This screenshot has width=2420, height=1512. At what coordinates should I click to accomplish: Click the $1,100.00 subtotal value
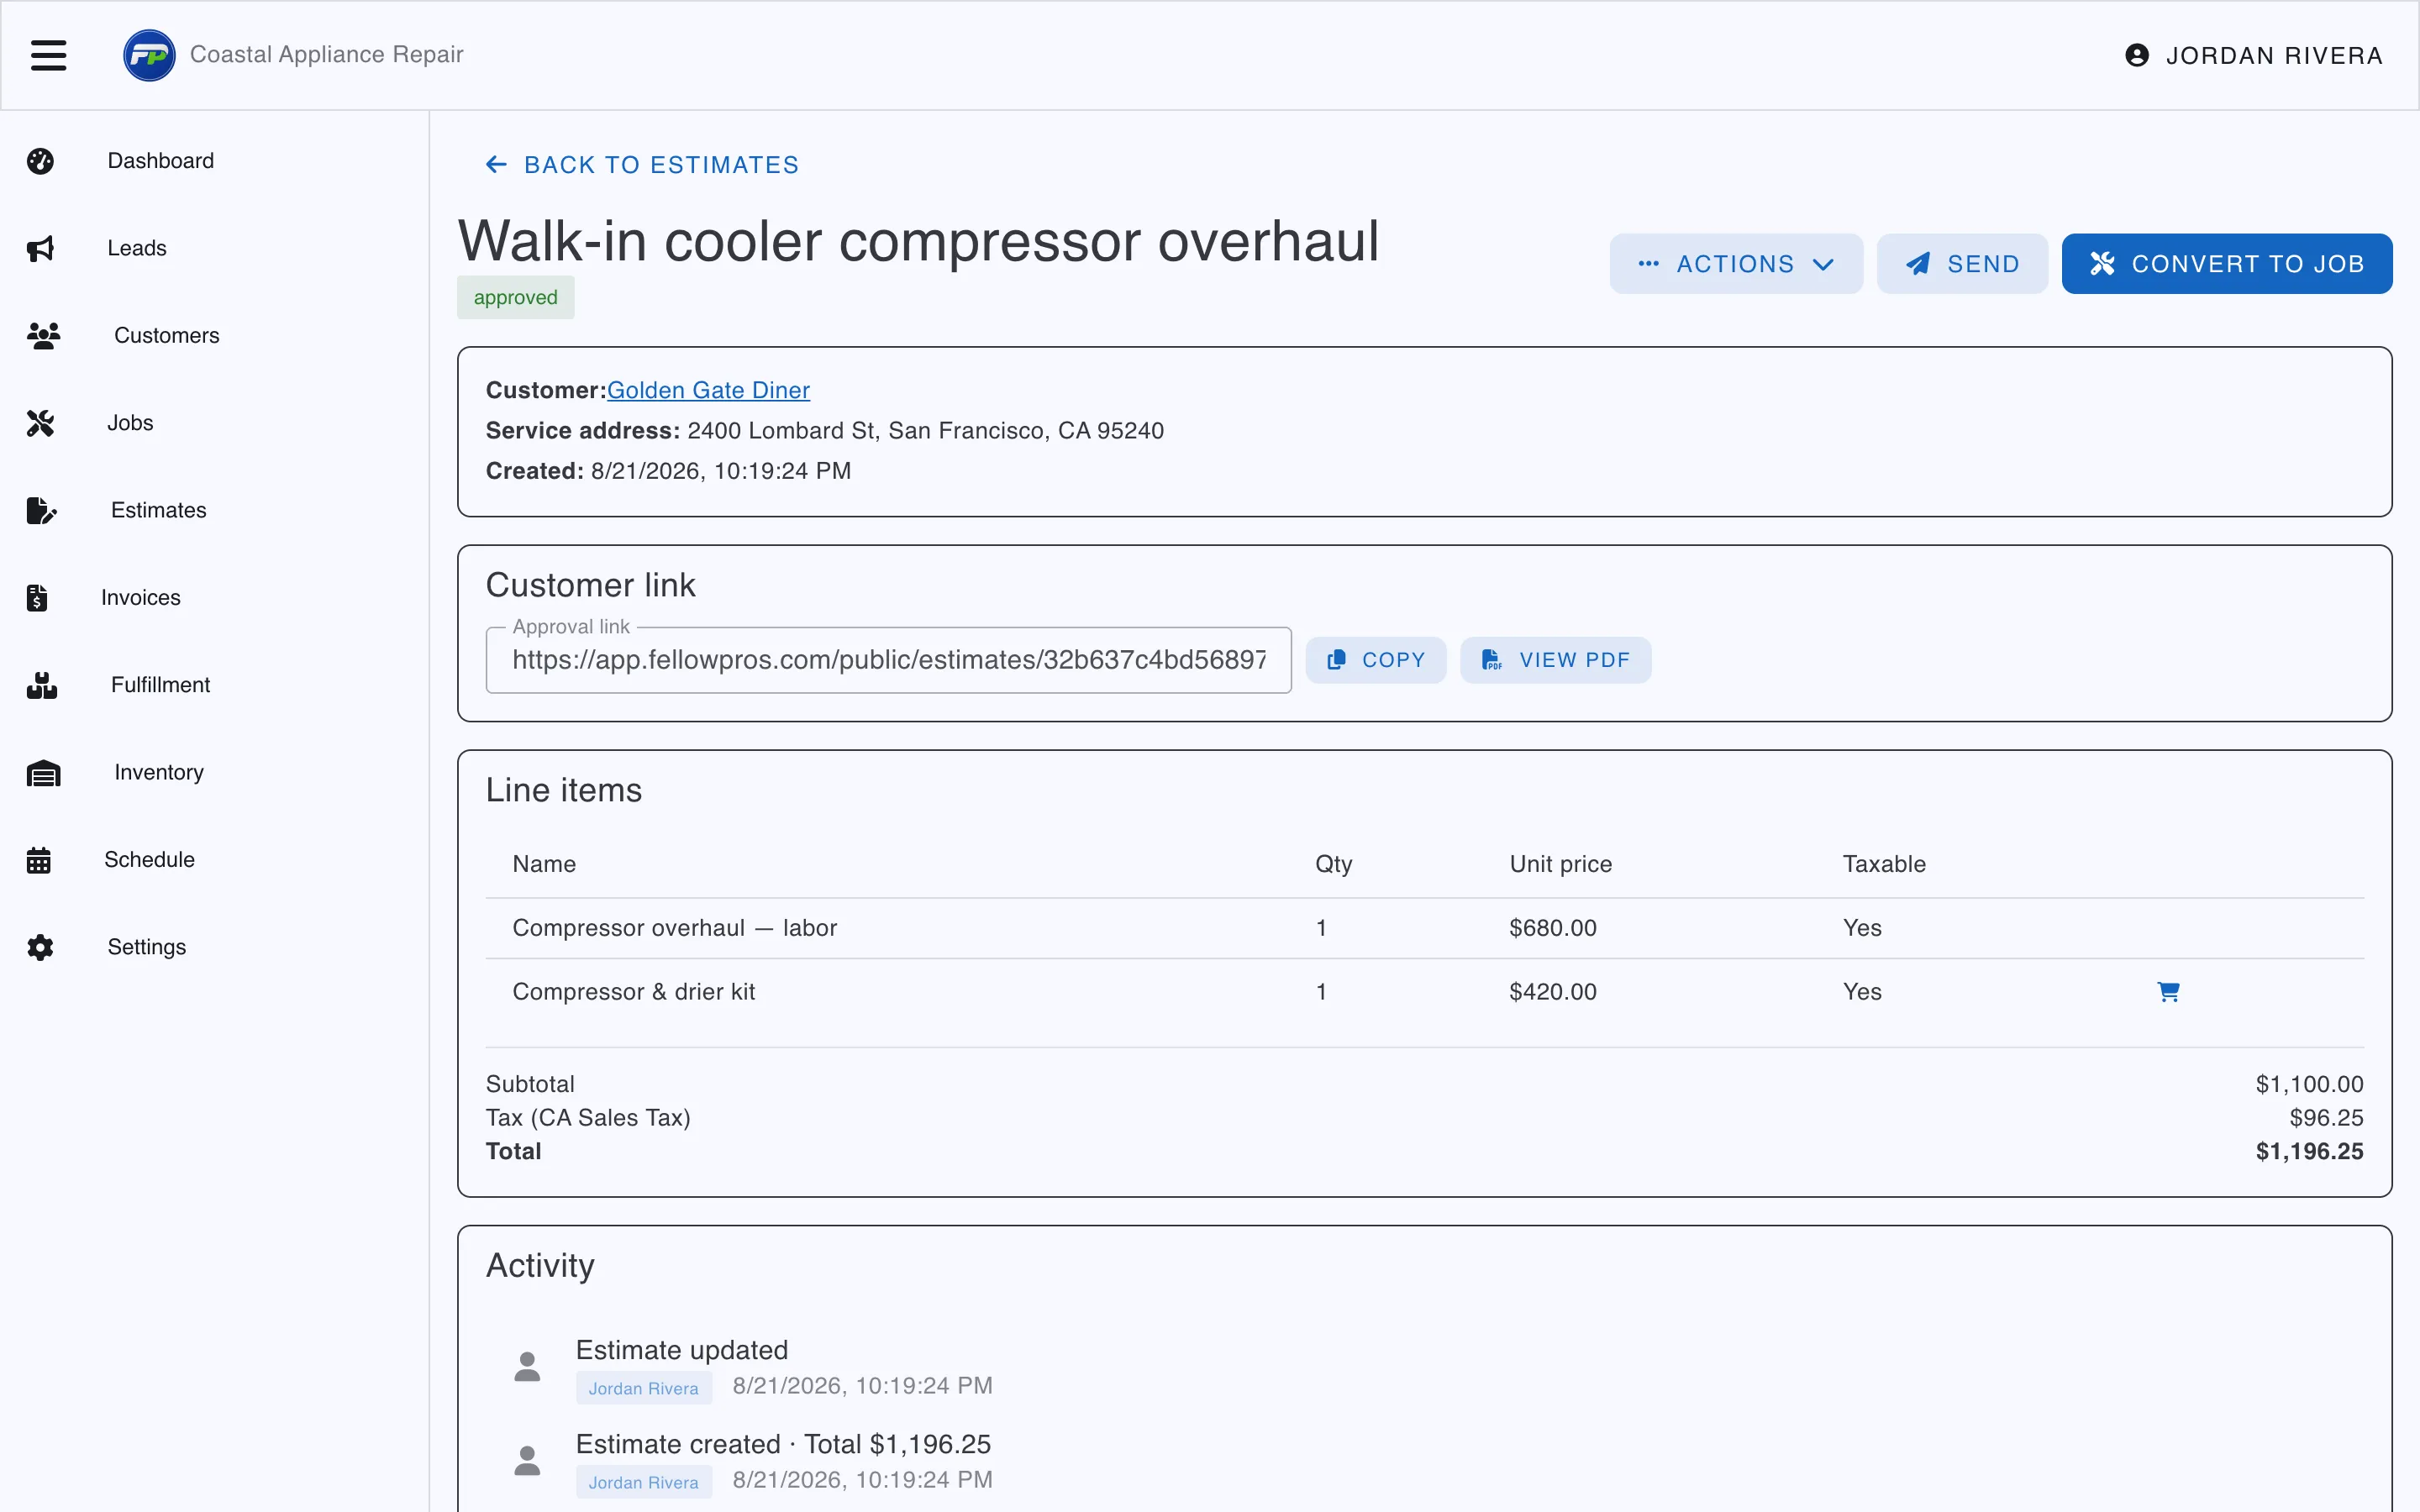[2309, 1084]
